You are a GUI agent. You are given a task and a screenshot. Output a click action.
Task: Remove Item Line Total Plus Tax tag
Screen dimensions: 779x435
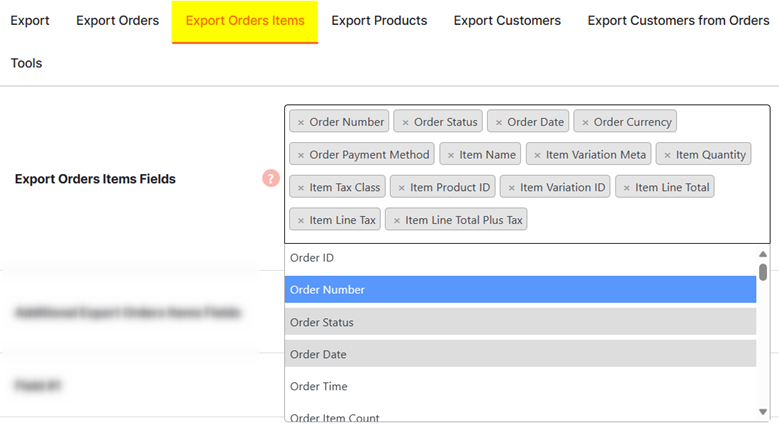tap(397, 220)
